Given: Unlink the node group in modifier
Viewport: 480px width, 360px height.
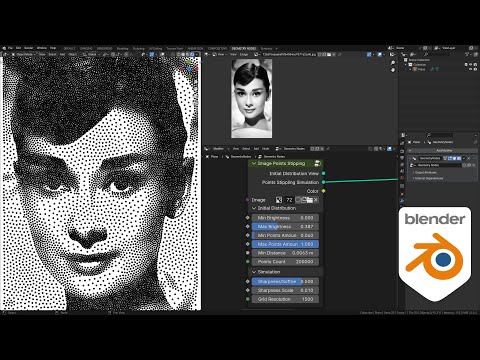Looking at the screenshot, I should click(474, 165).
